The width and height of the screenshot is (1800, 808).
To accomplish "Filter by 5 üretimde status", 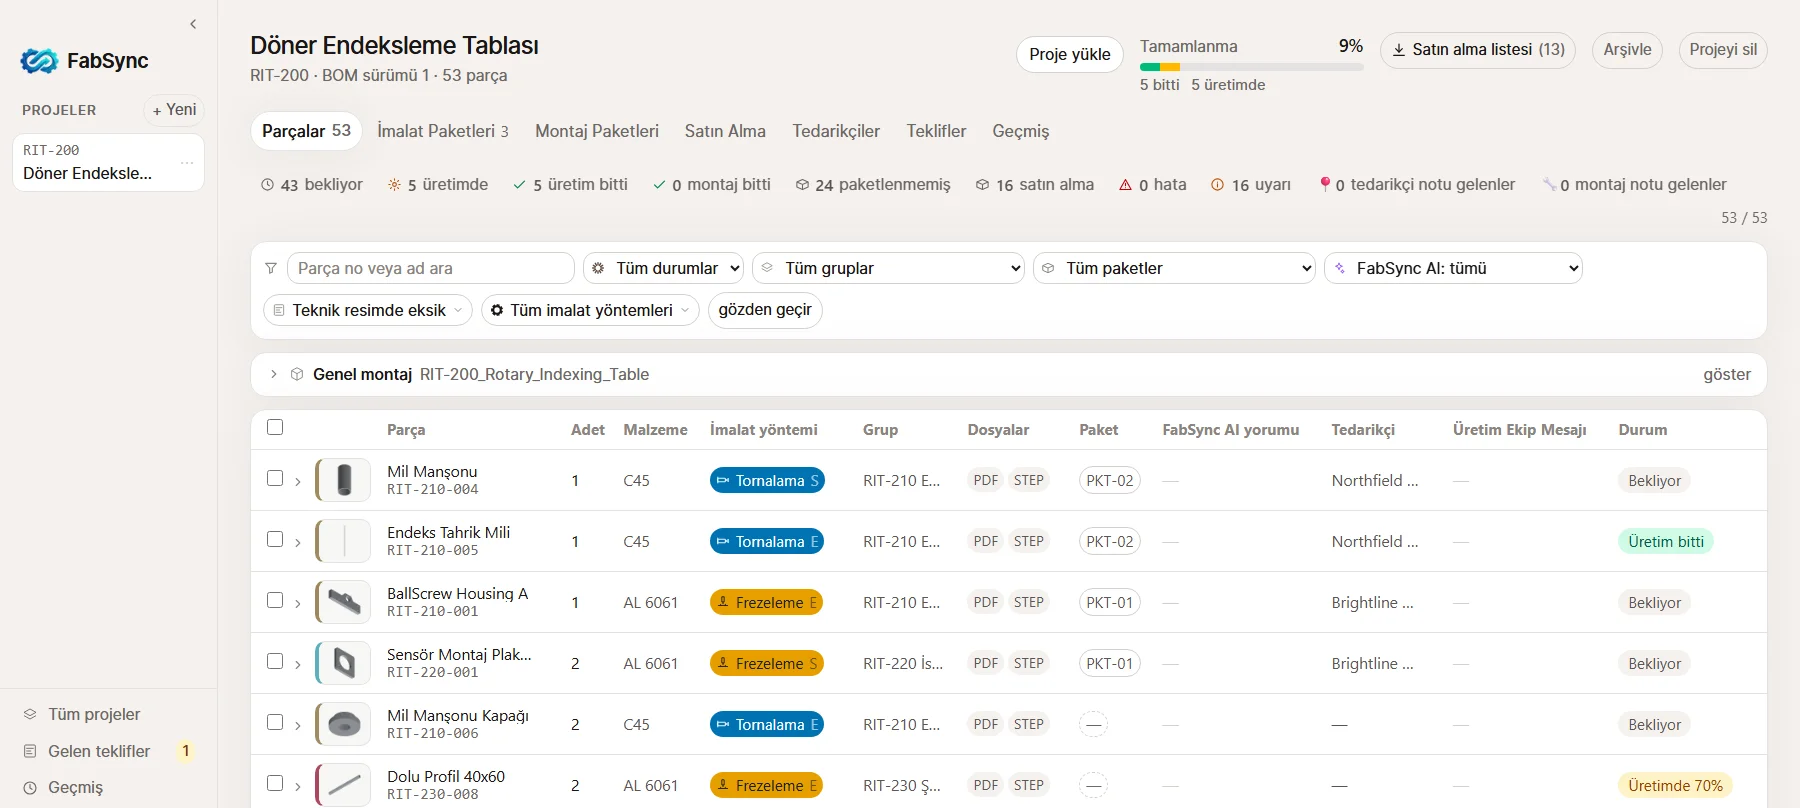I will coord(438,185).
